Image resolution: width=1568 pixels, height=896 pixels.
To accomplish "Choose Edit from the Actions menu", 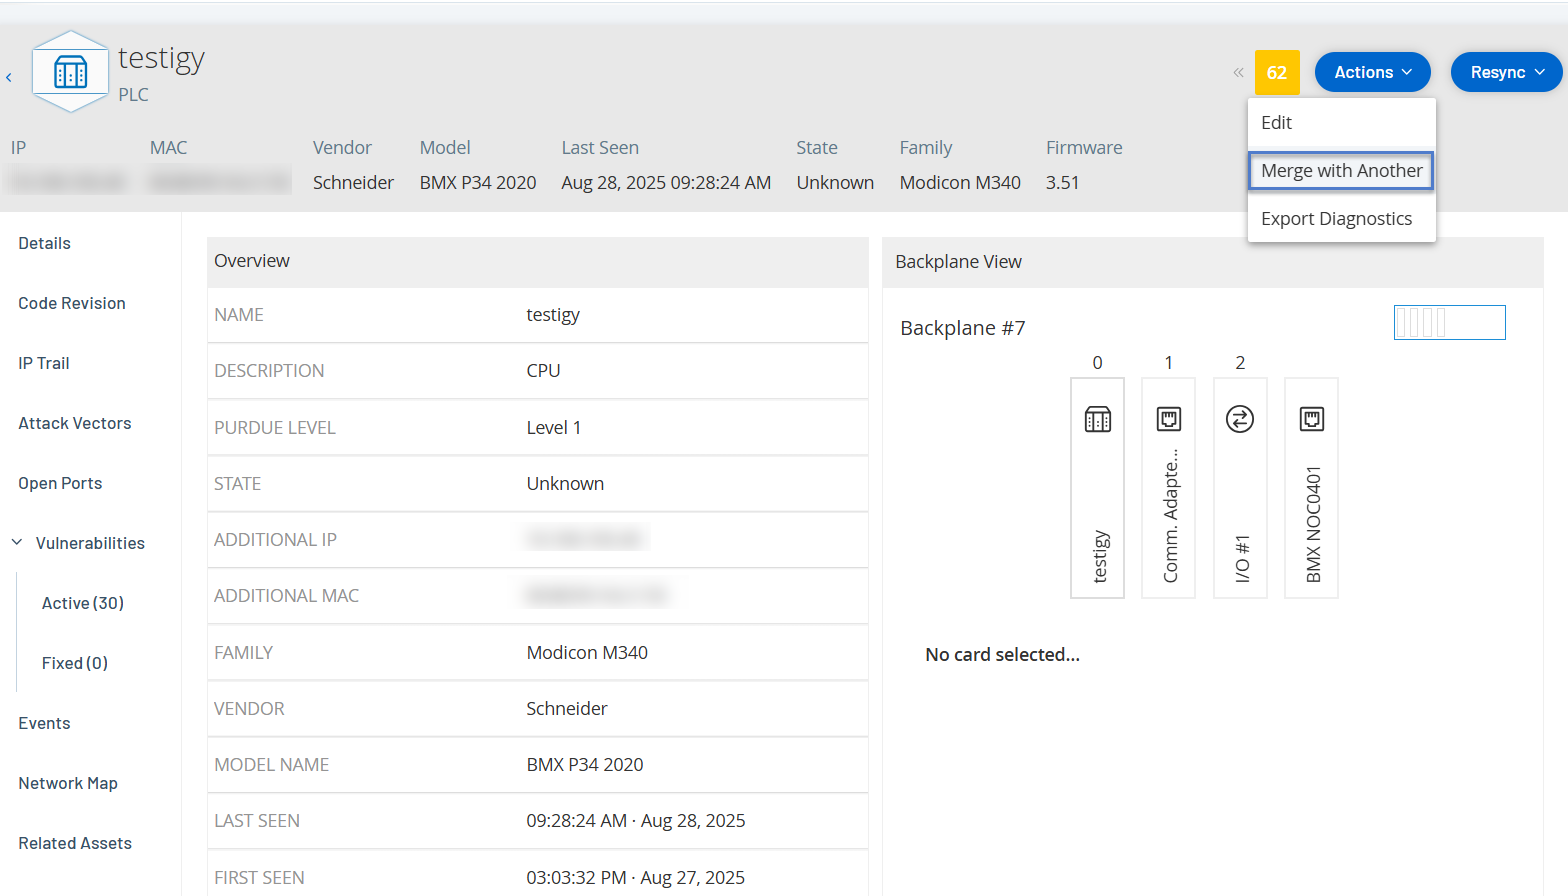I will 1276,123.
